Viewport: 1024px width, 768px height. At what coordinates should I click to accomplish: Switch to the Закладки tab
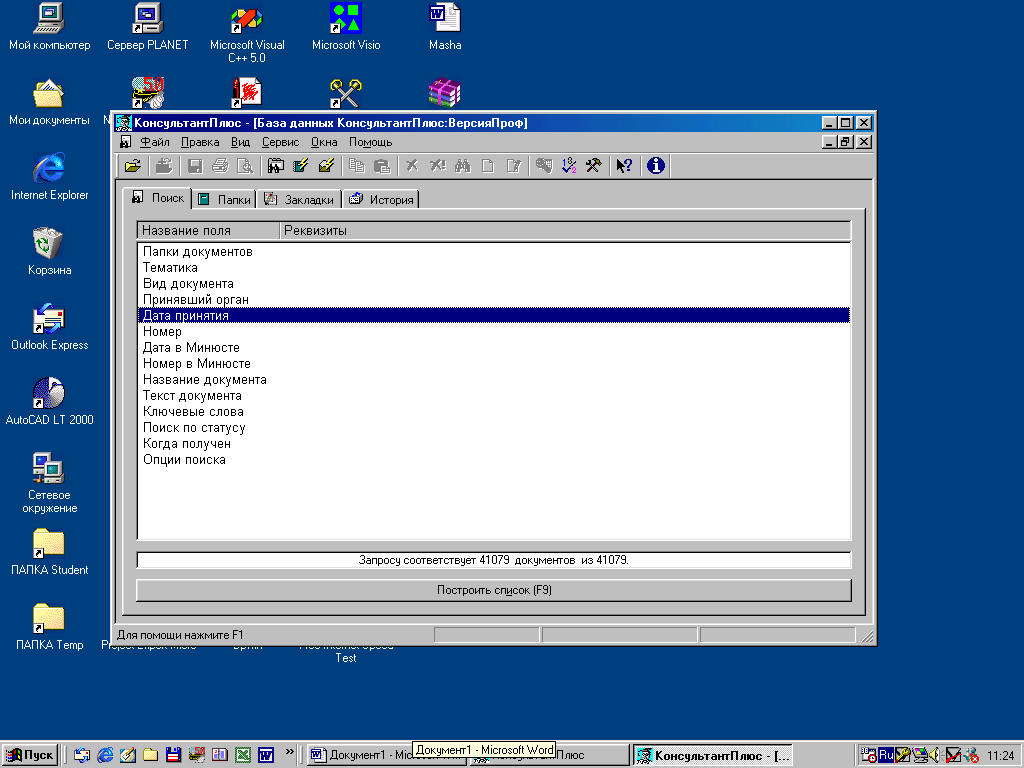(299, 200)
